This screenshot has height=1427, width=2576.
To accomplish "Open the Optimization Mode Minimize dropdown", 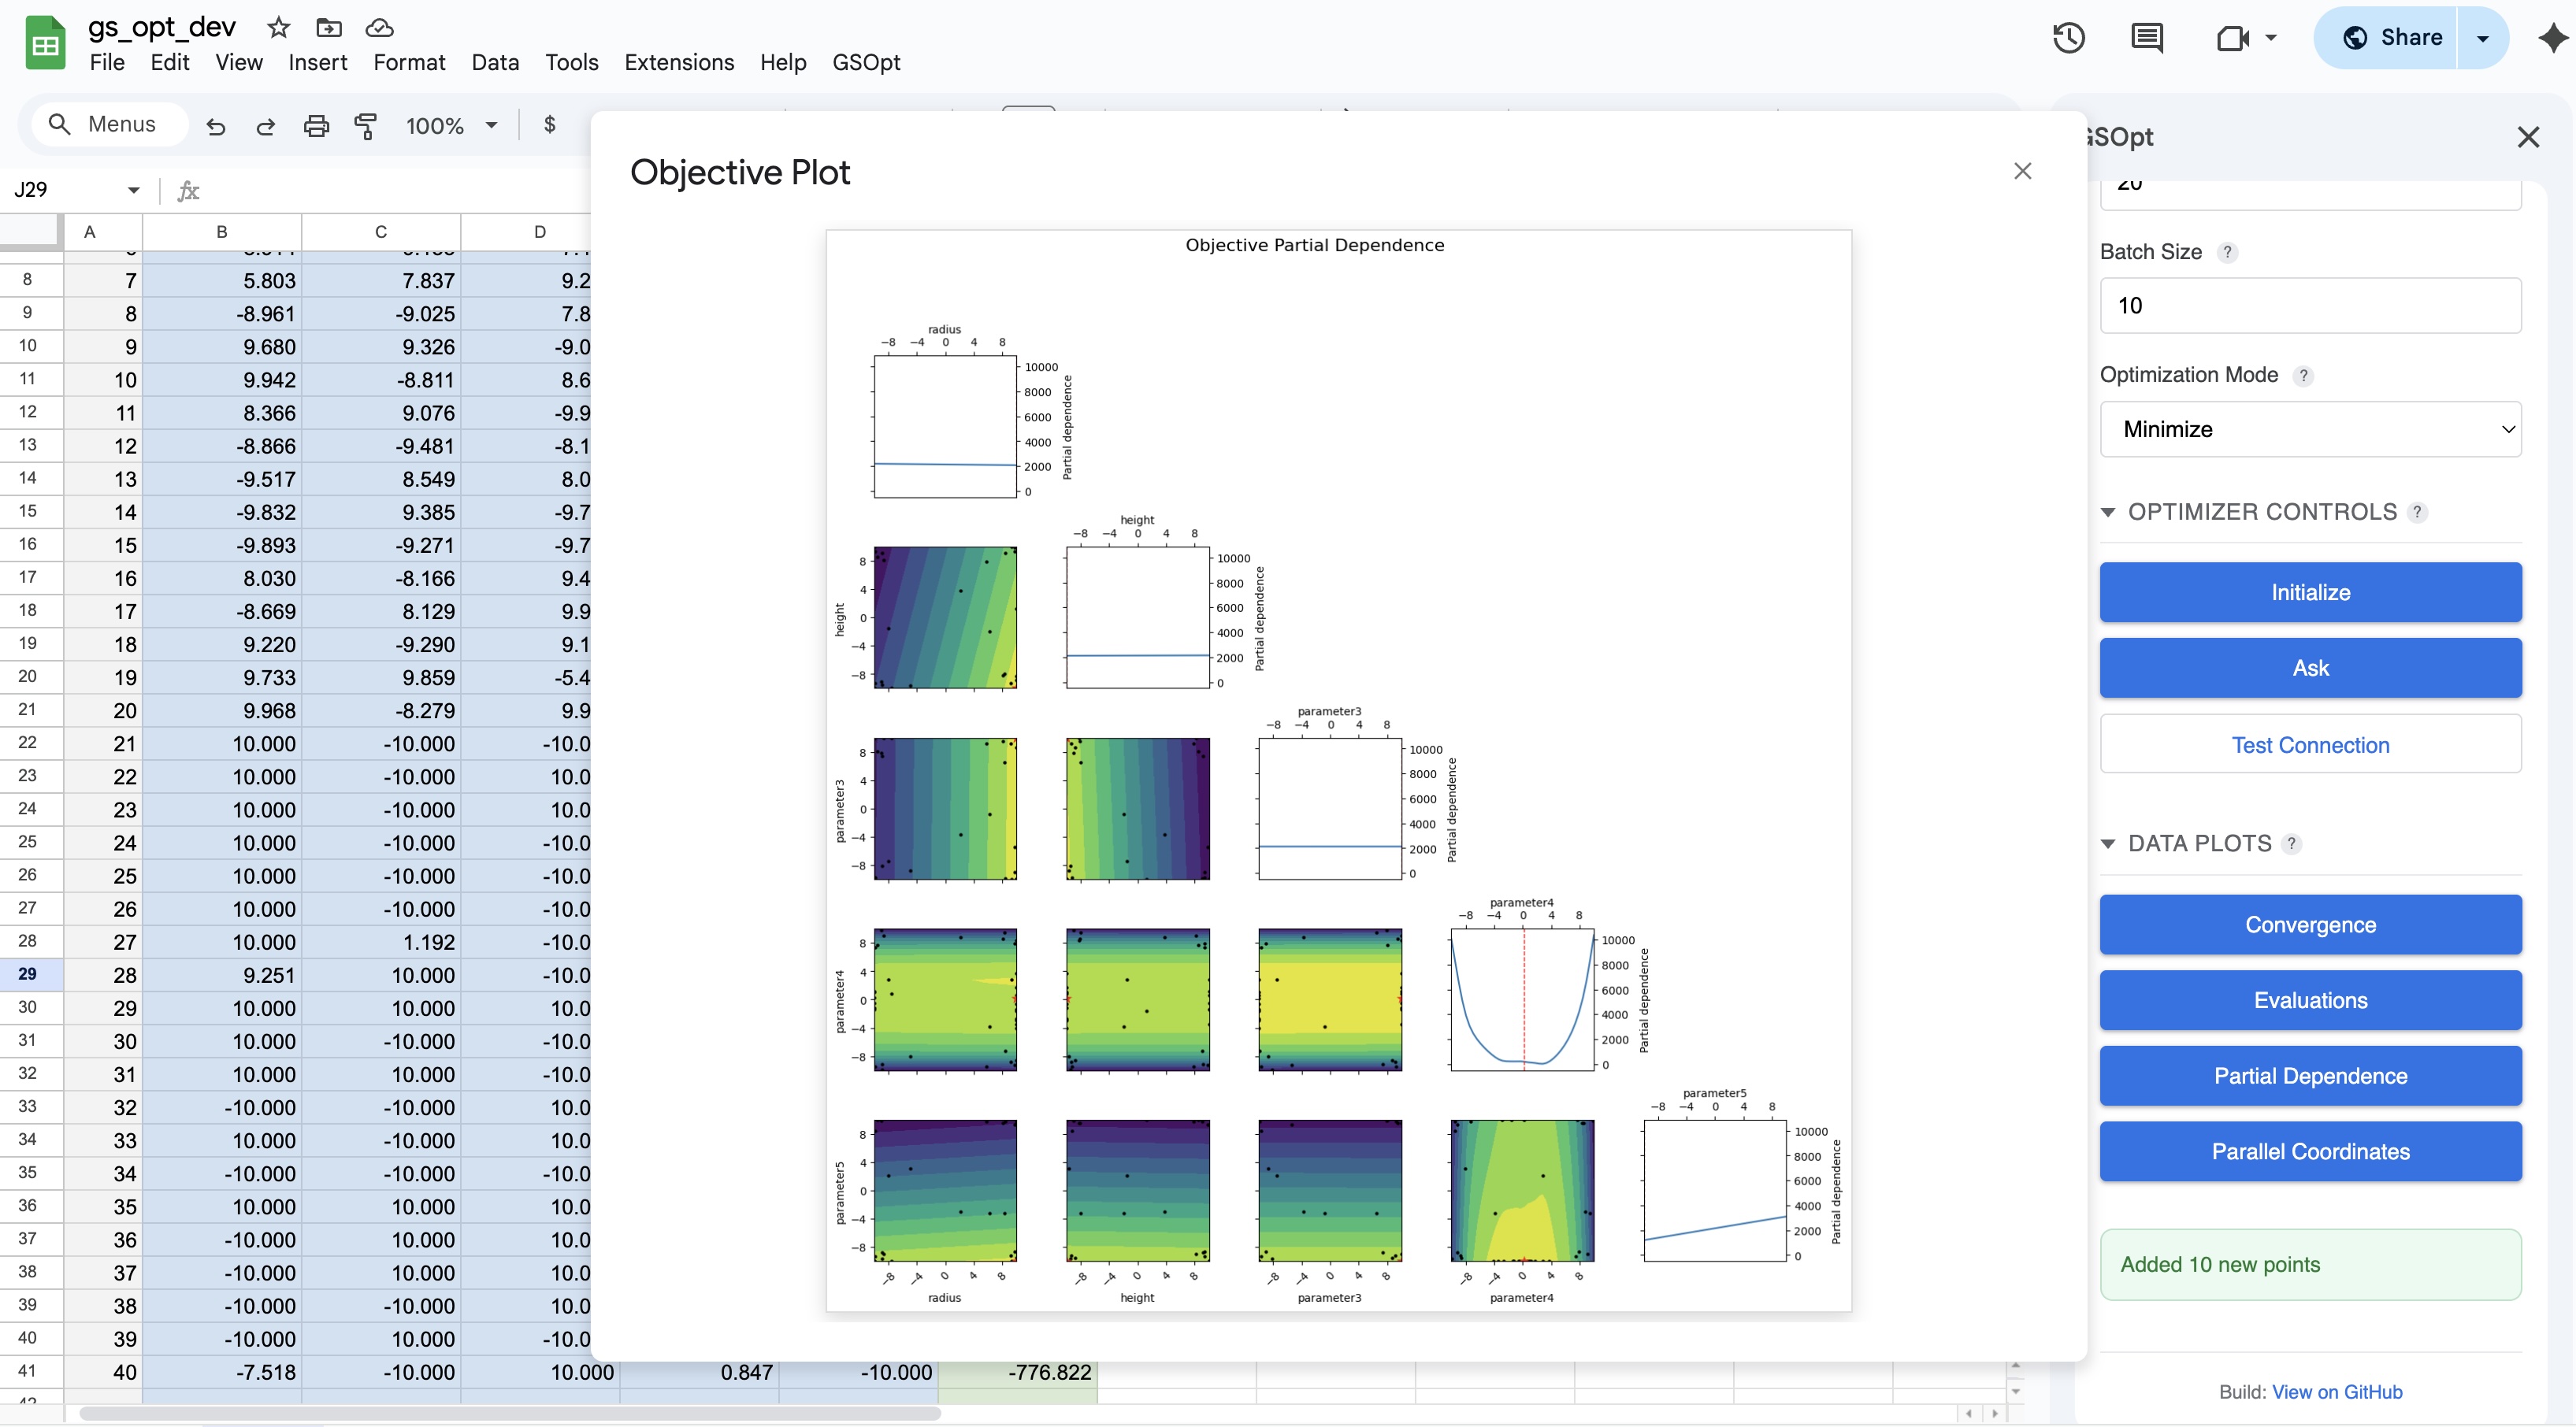I will (x=2310, y=429).
